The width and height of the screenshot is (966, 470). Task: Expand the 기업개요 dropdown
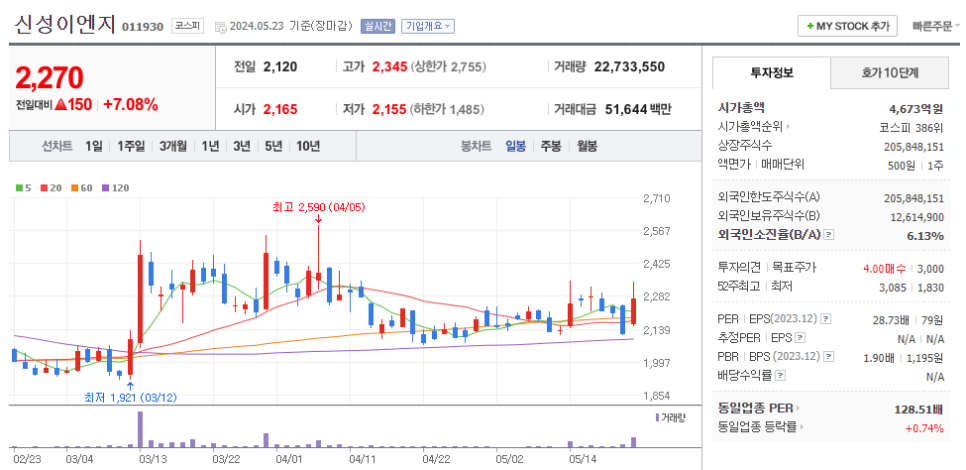pyautogui.click(x=428, y=26)
